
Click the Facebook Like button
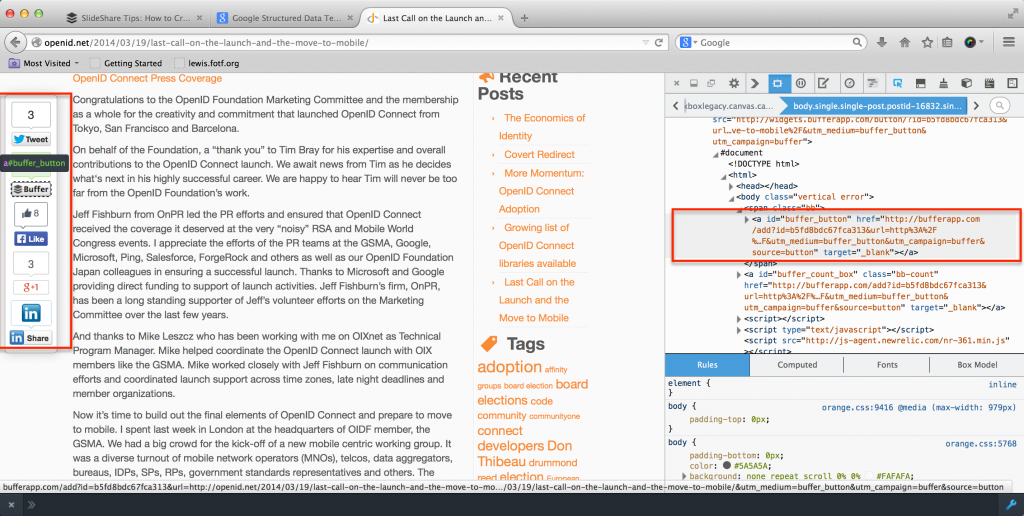tap(31, 239)
